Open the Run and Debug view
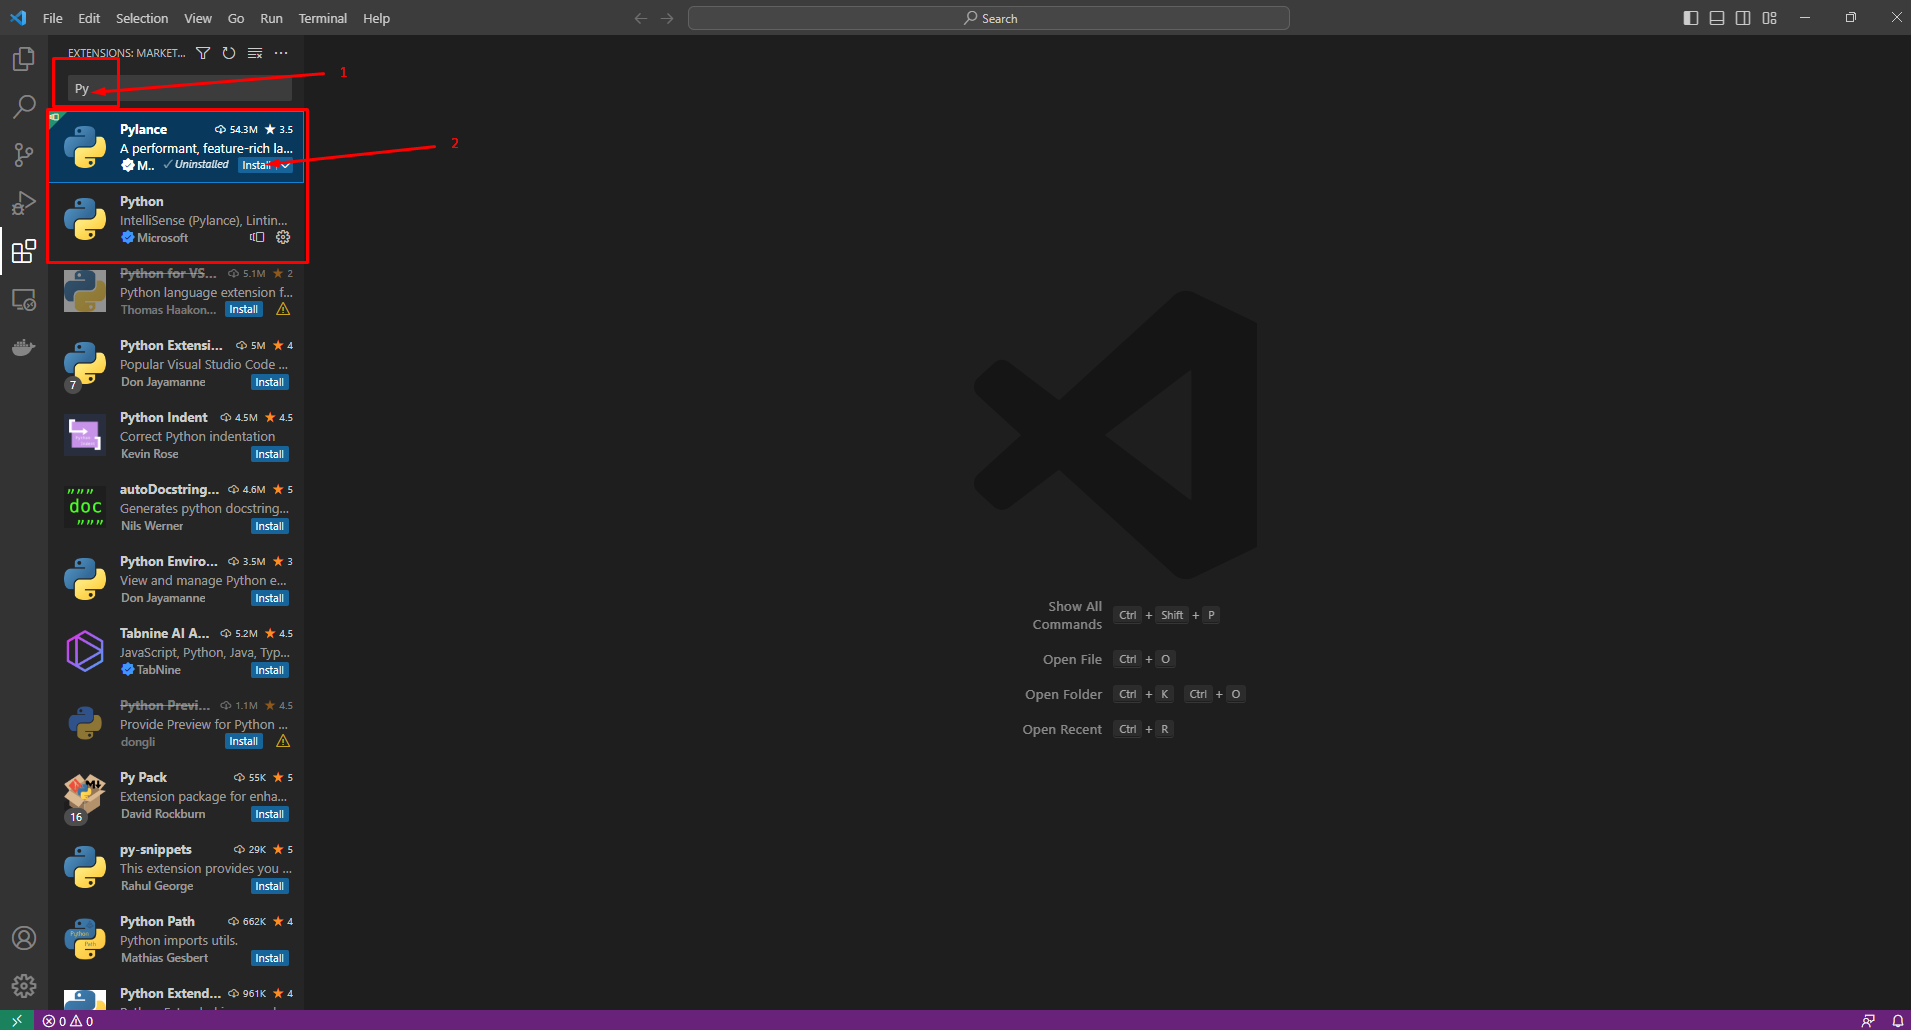 pyautogui.click(x=24, y=203)
